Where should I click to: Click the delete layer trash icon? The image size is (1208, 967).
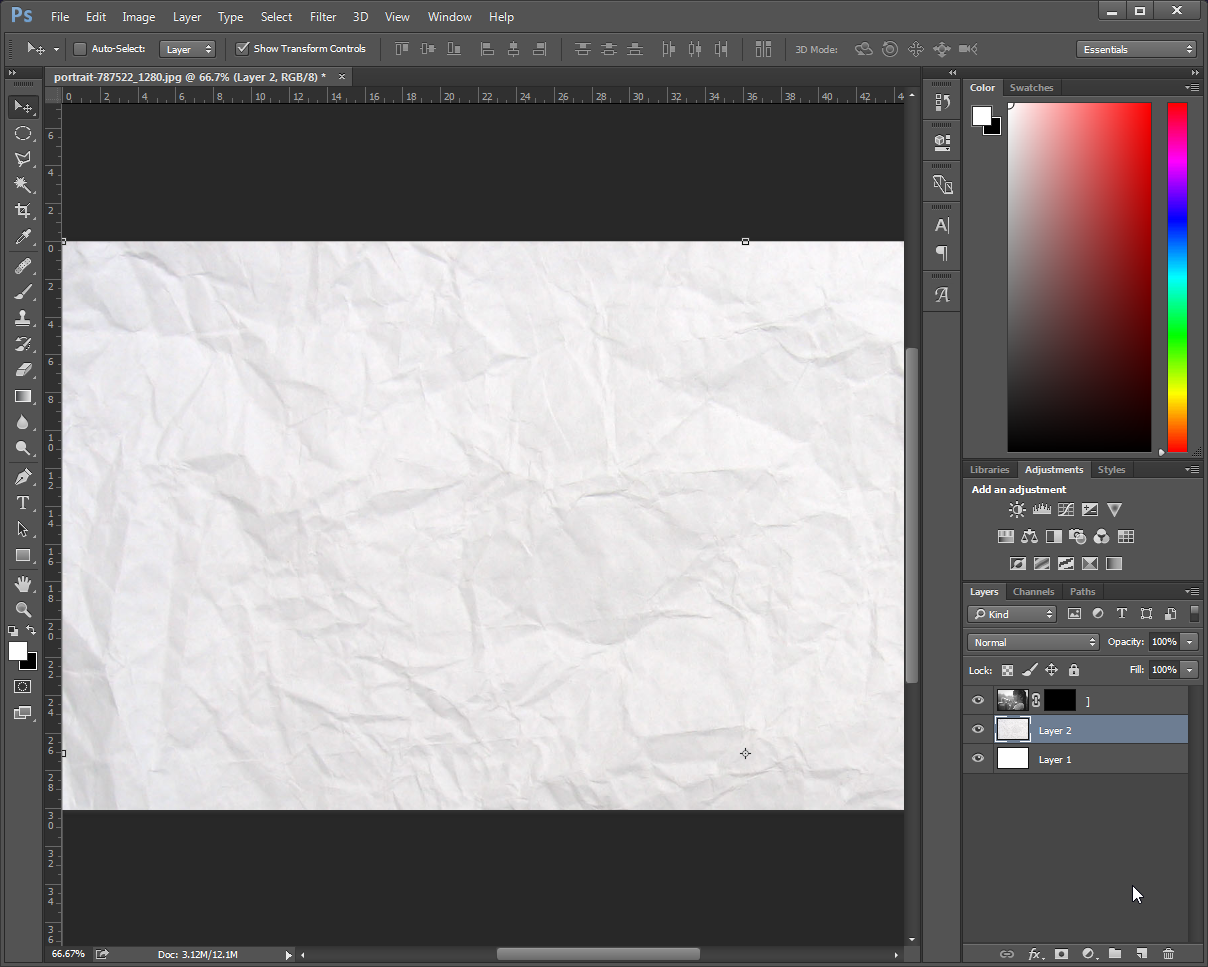(x=1168, y=954)
